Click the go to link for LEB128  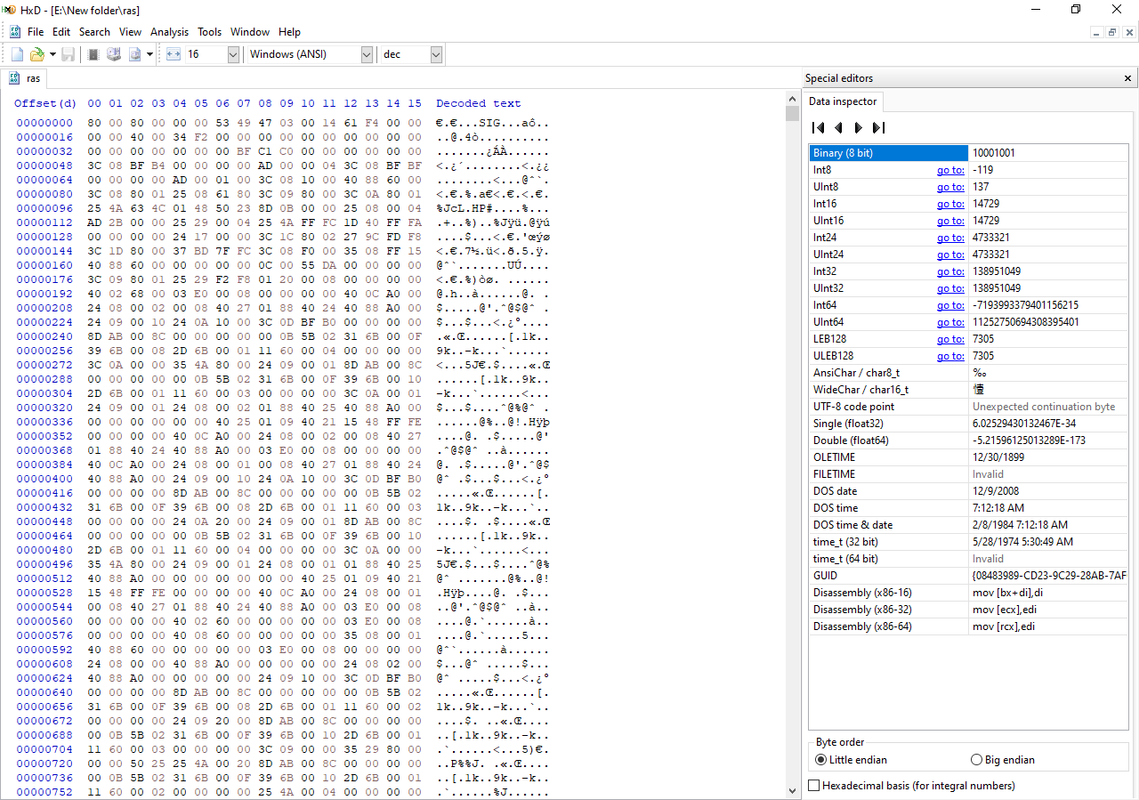point(950,339)
